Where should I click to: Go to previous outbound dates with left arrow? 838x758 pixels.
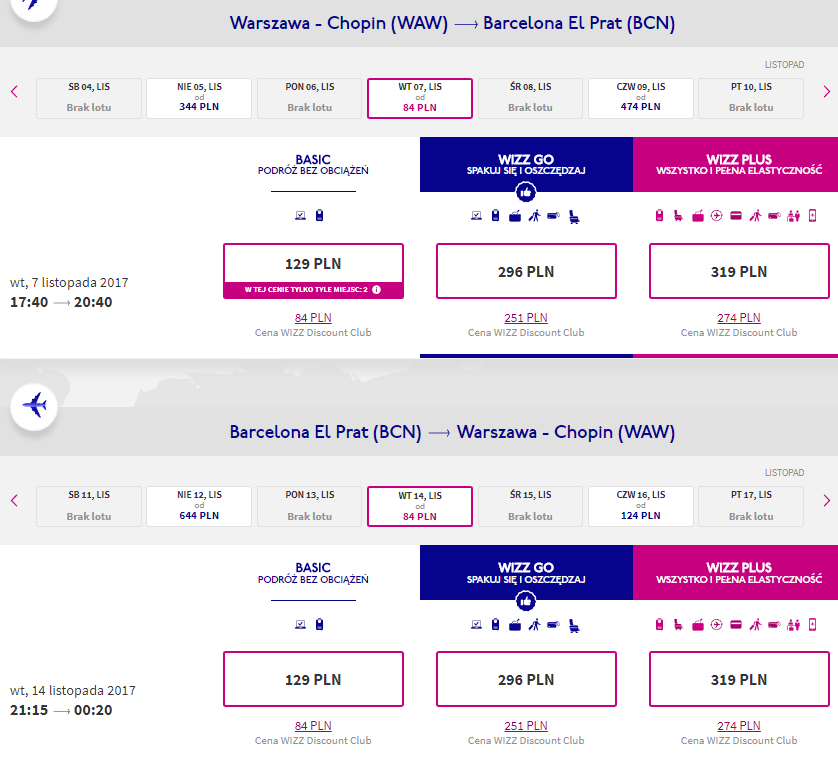click(14, 91)
